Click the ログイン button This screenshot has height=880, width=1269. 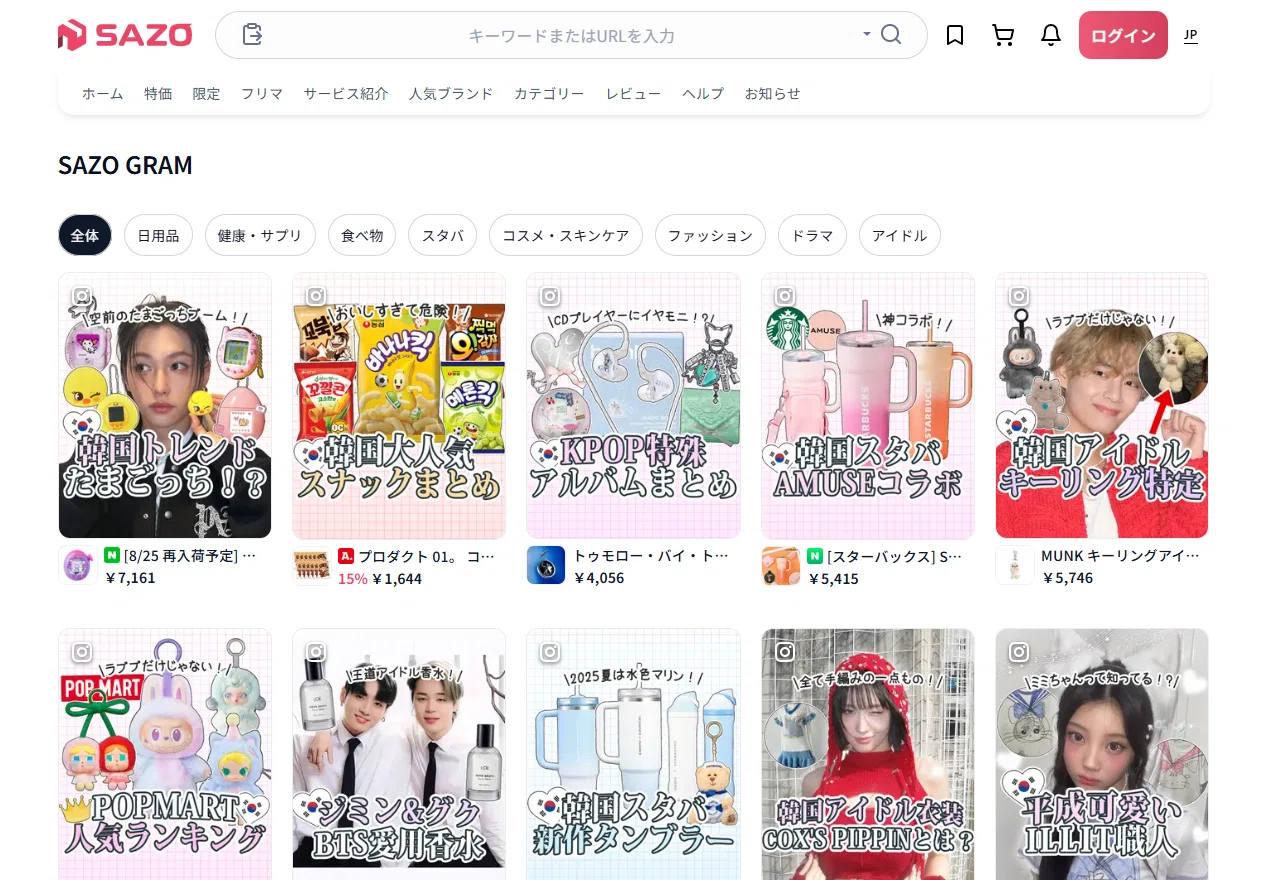tap(1123, 35)
